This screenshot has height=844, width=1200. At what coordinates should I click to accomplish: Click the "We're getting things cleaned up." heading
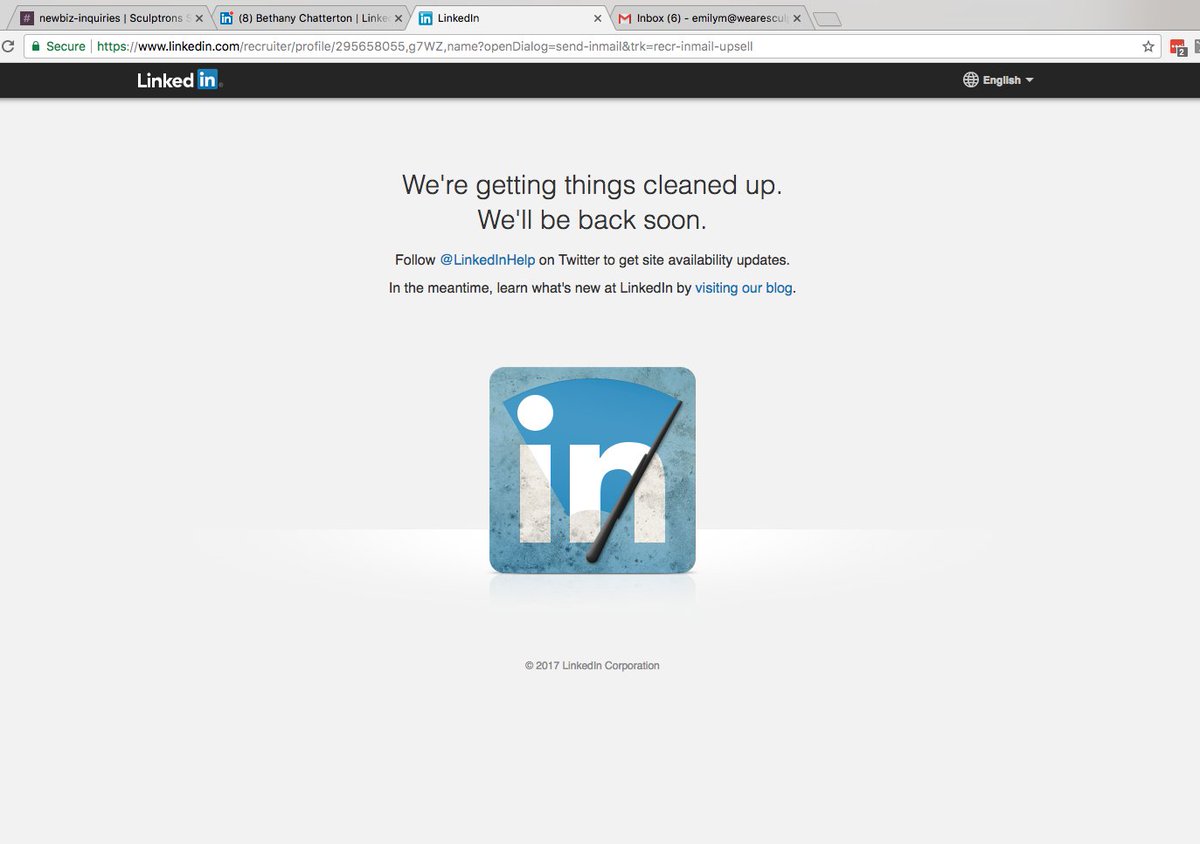point(592,185)
